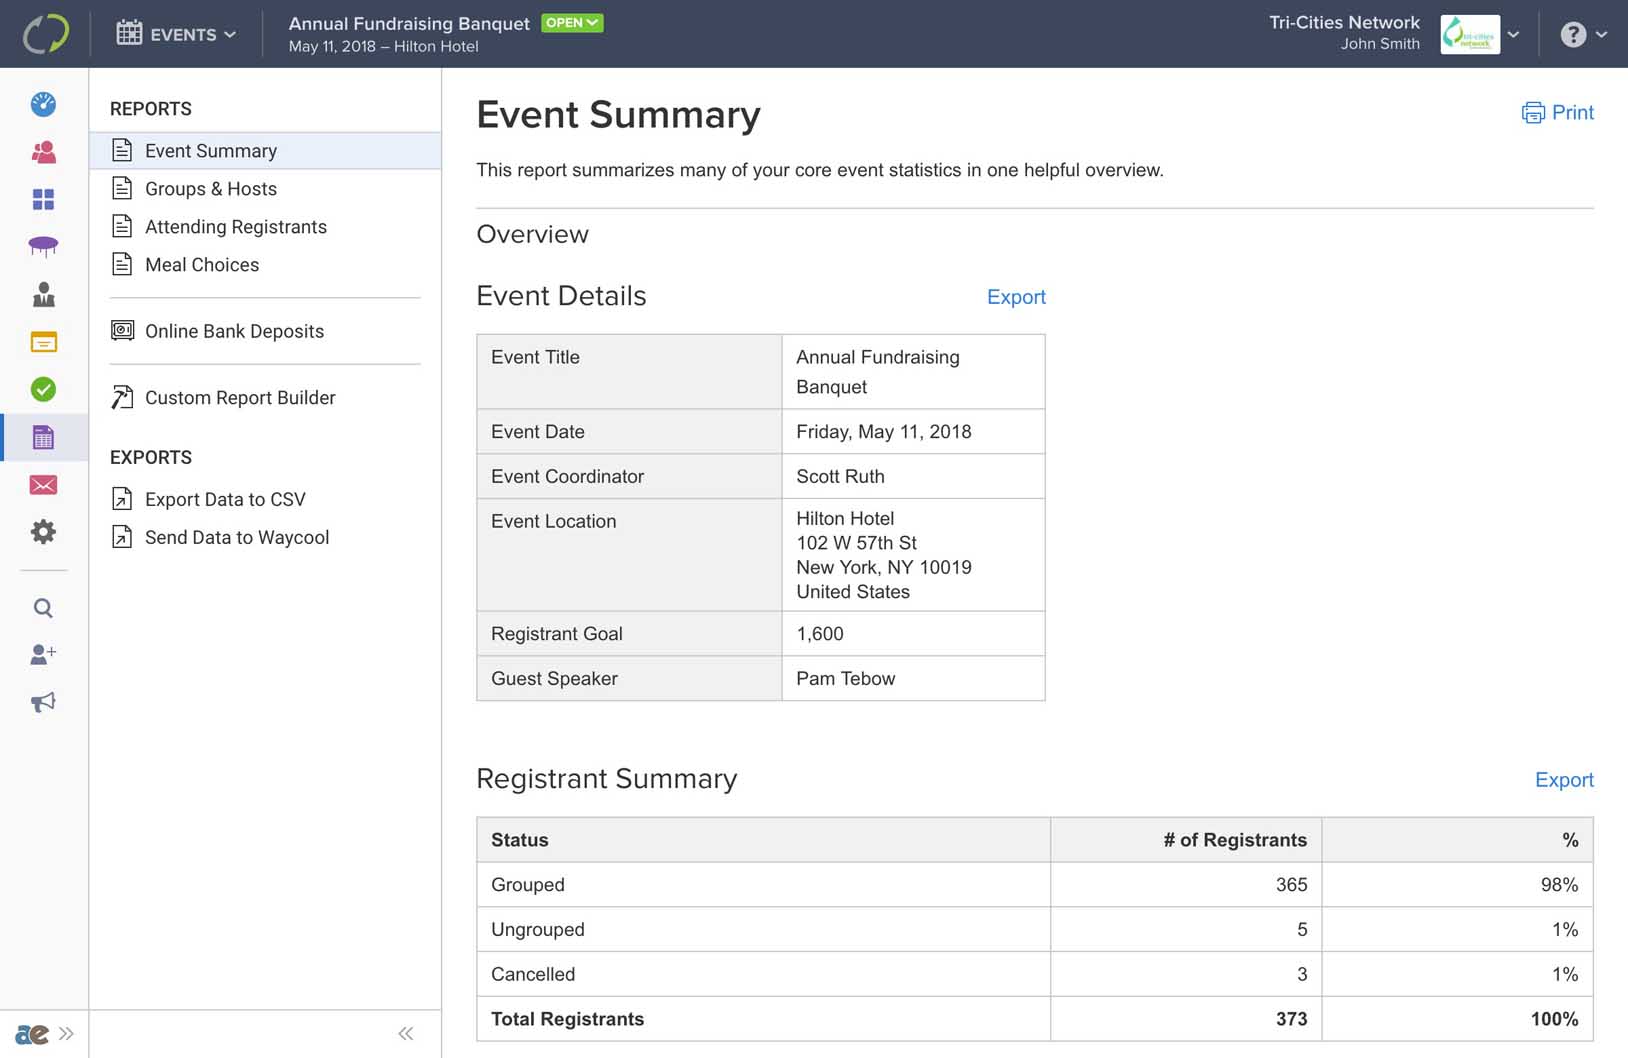The width and height of the screenshot is (1628, 1058).
Task: Click the John Smith user name
Action: (x=1380, y=44)
